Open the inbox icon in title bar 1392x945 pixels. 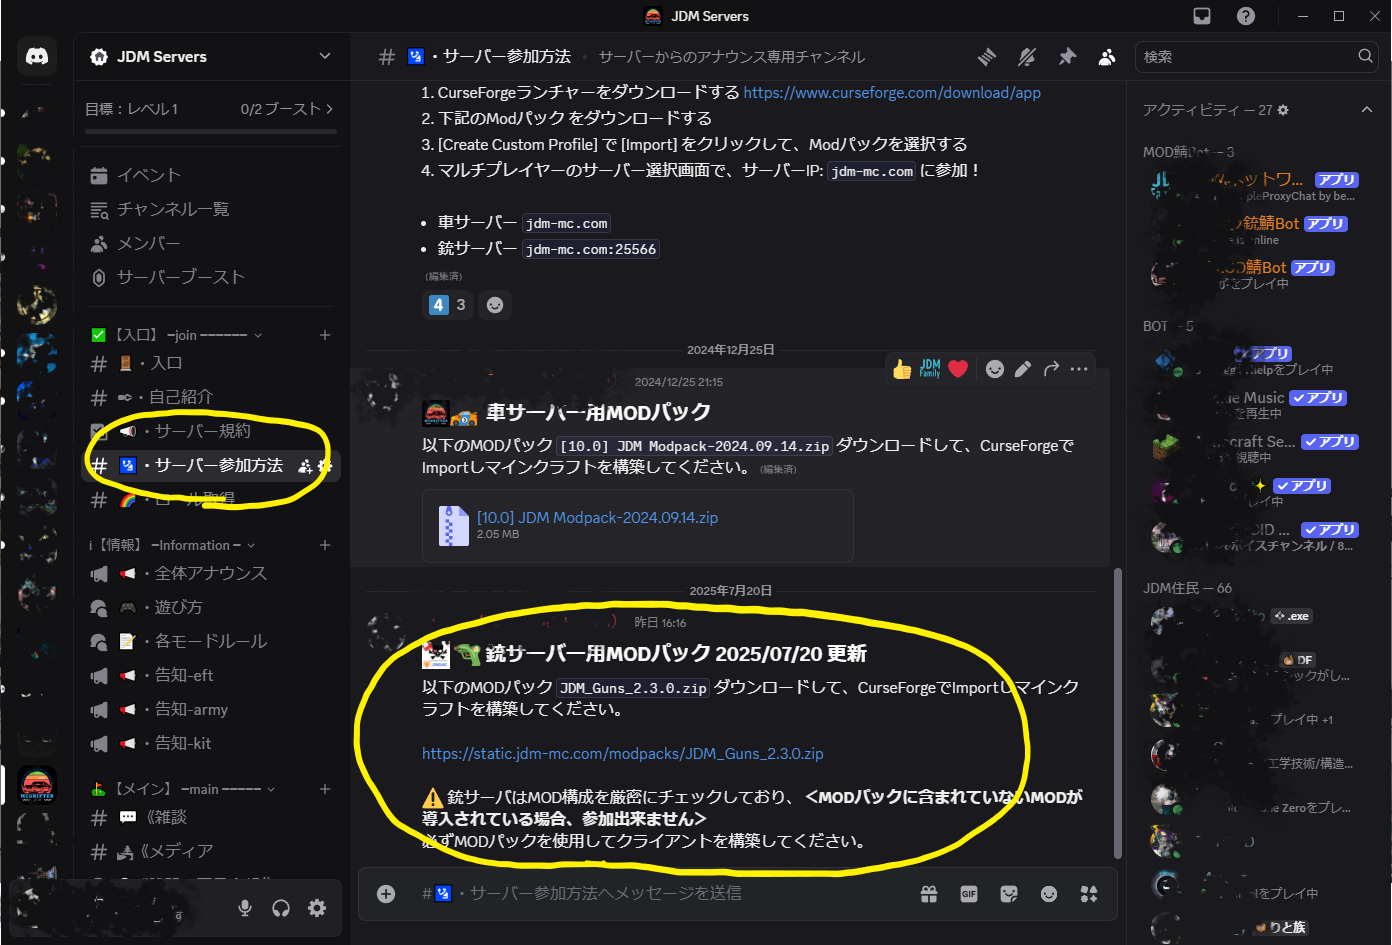1202,16
